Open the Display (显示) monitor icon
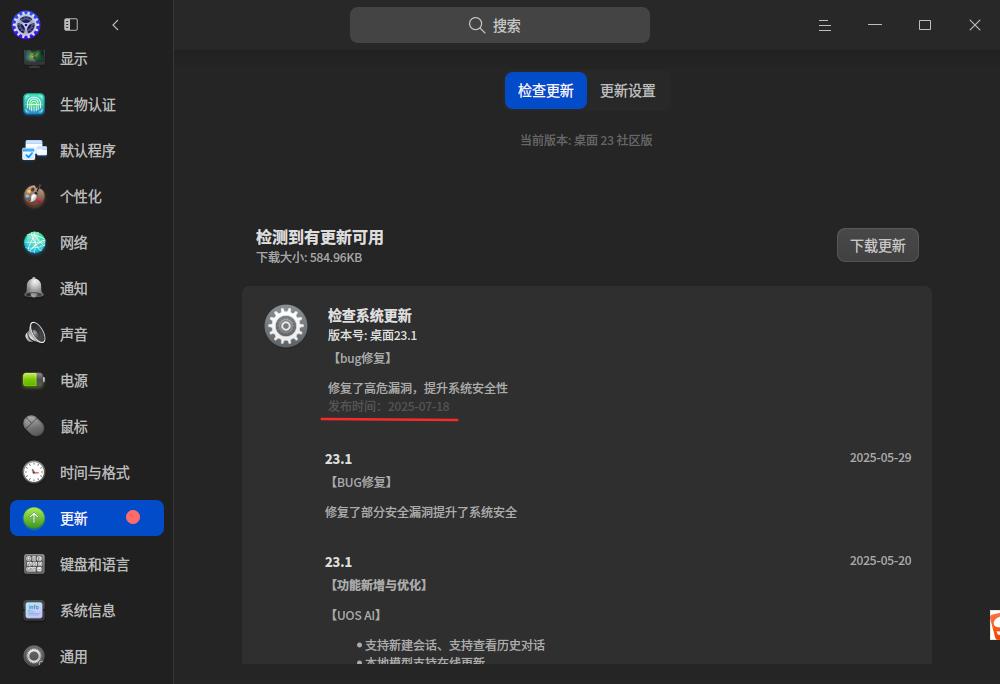 click(x=34, y=58)
